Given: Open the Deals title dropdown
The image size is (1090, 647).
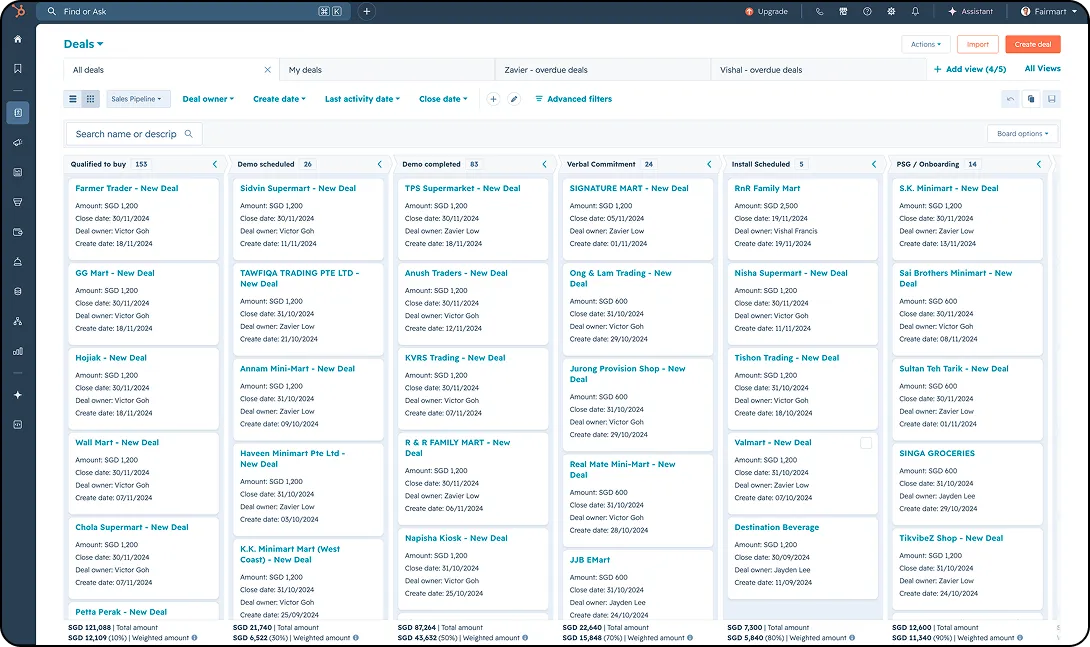Looking at the screenshot, I should (83, 44).
